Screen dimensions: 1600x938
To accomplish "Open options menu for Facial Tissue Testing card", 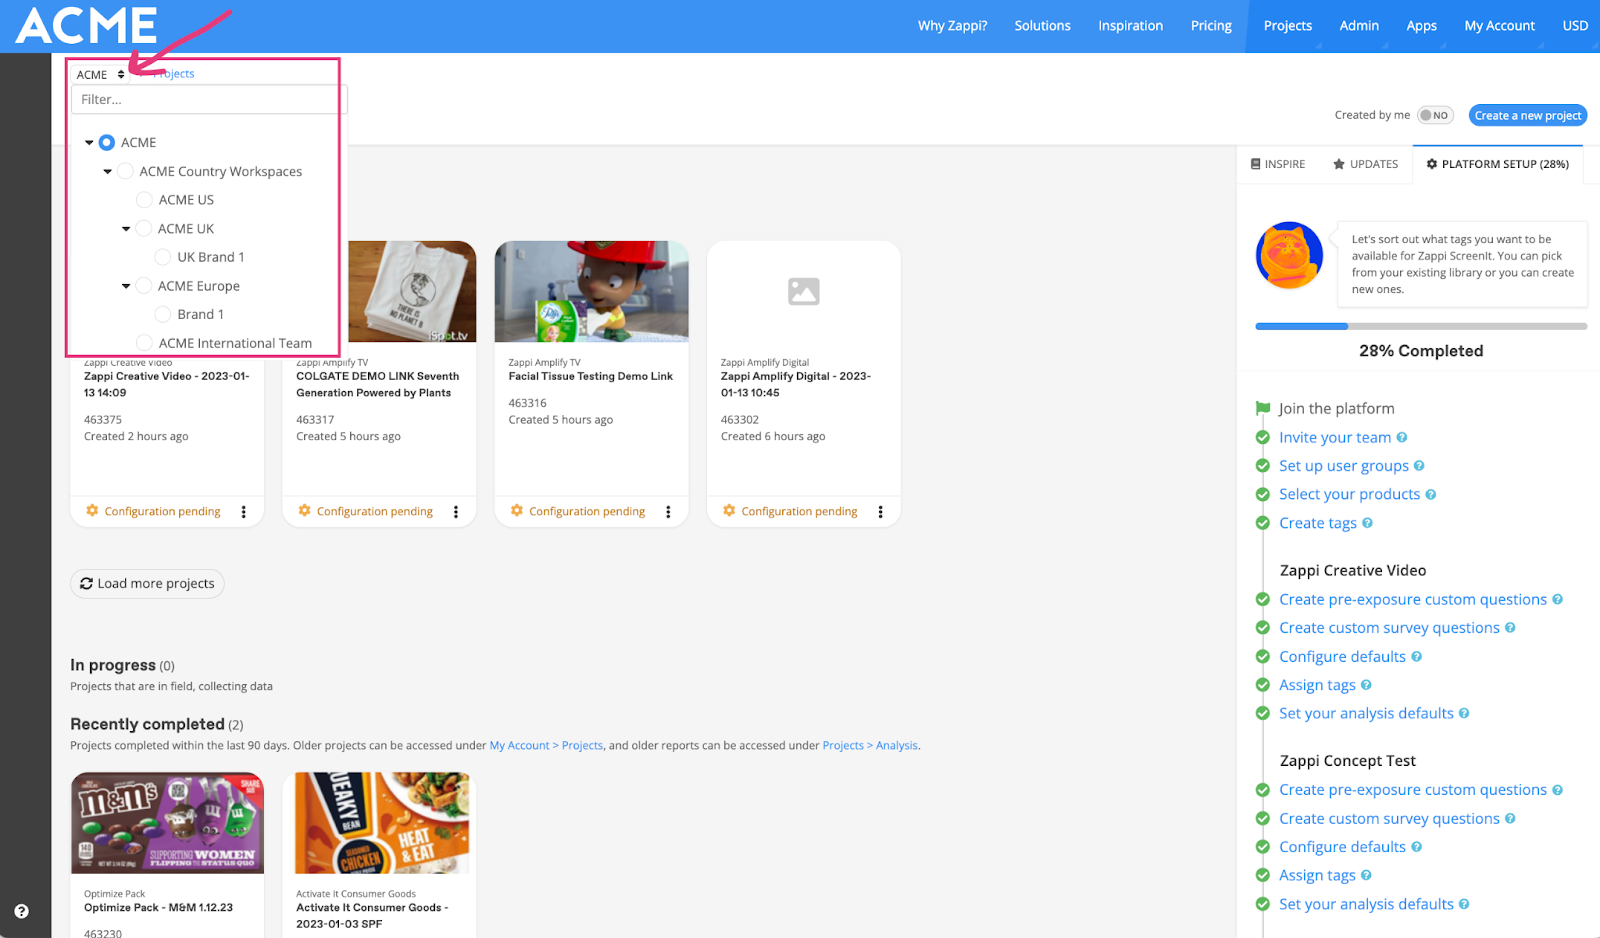I will pos(668,512).
